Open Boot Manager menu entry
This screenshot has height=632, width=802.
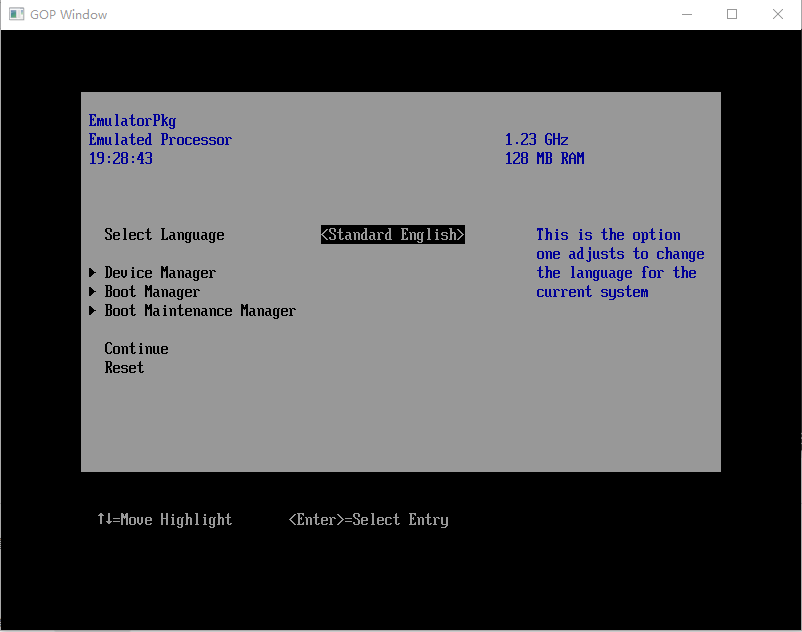[x=152, y=291]
